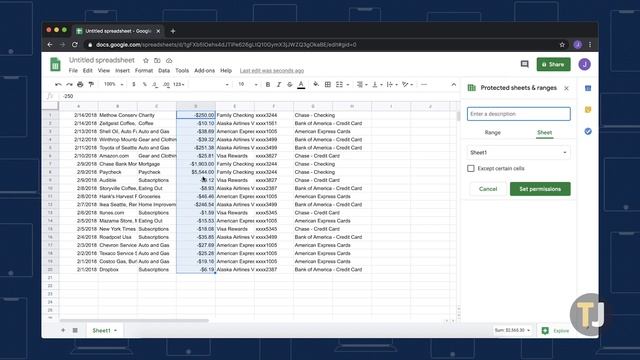Format as percent icon

click(x=144, y=84)
